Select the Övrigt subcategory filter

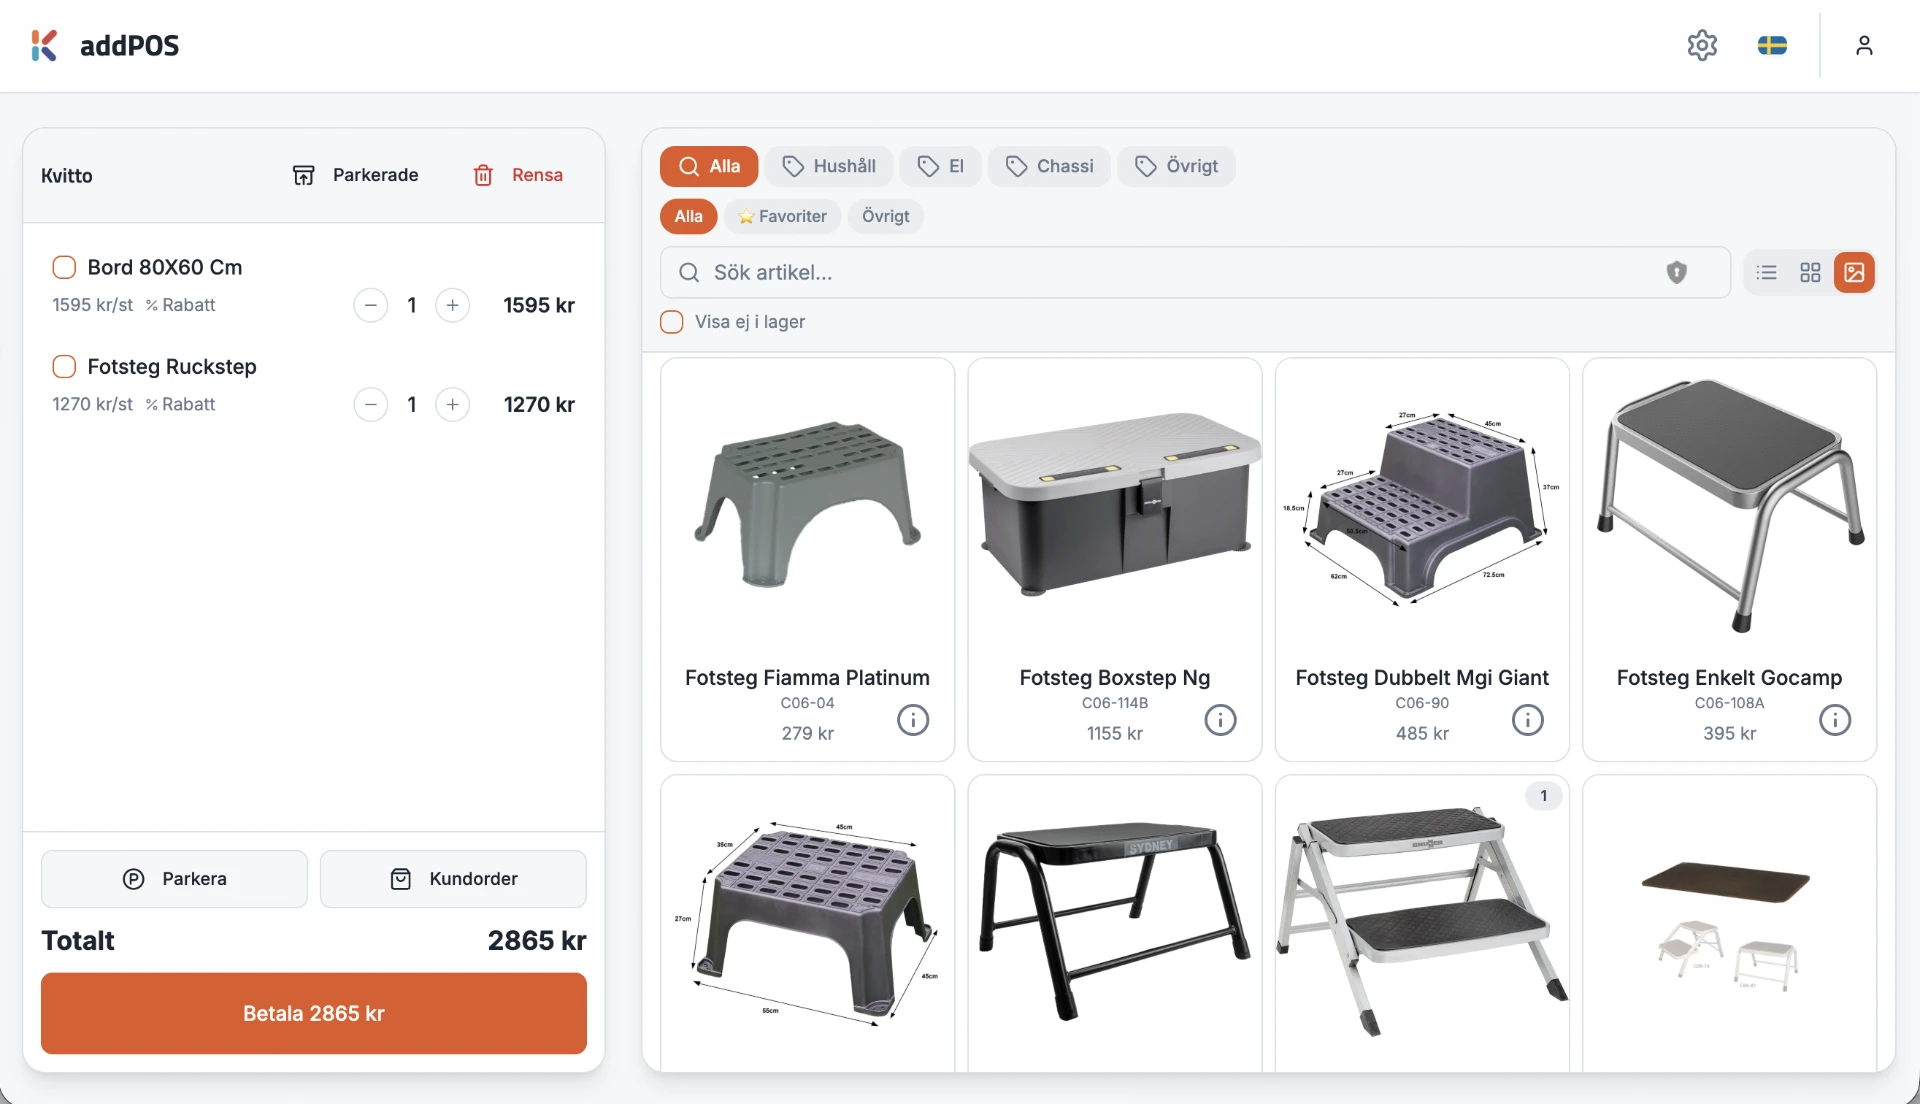[886, 216]
